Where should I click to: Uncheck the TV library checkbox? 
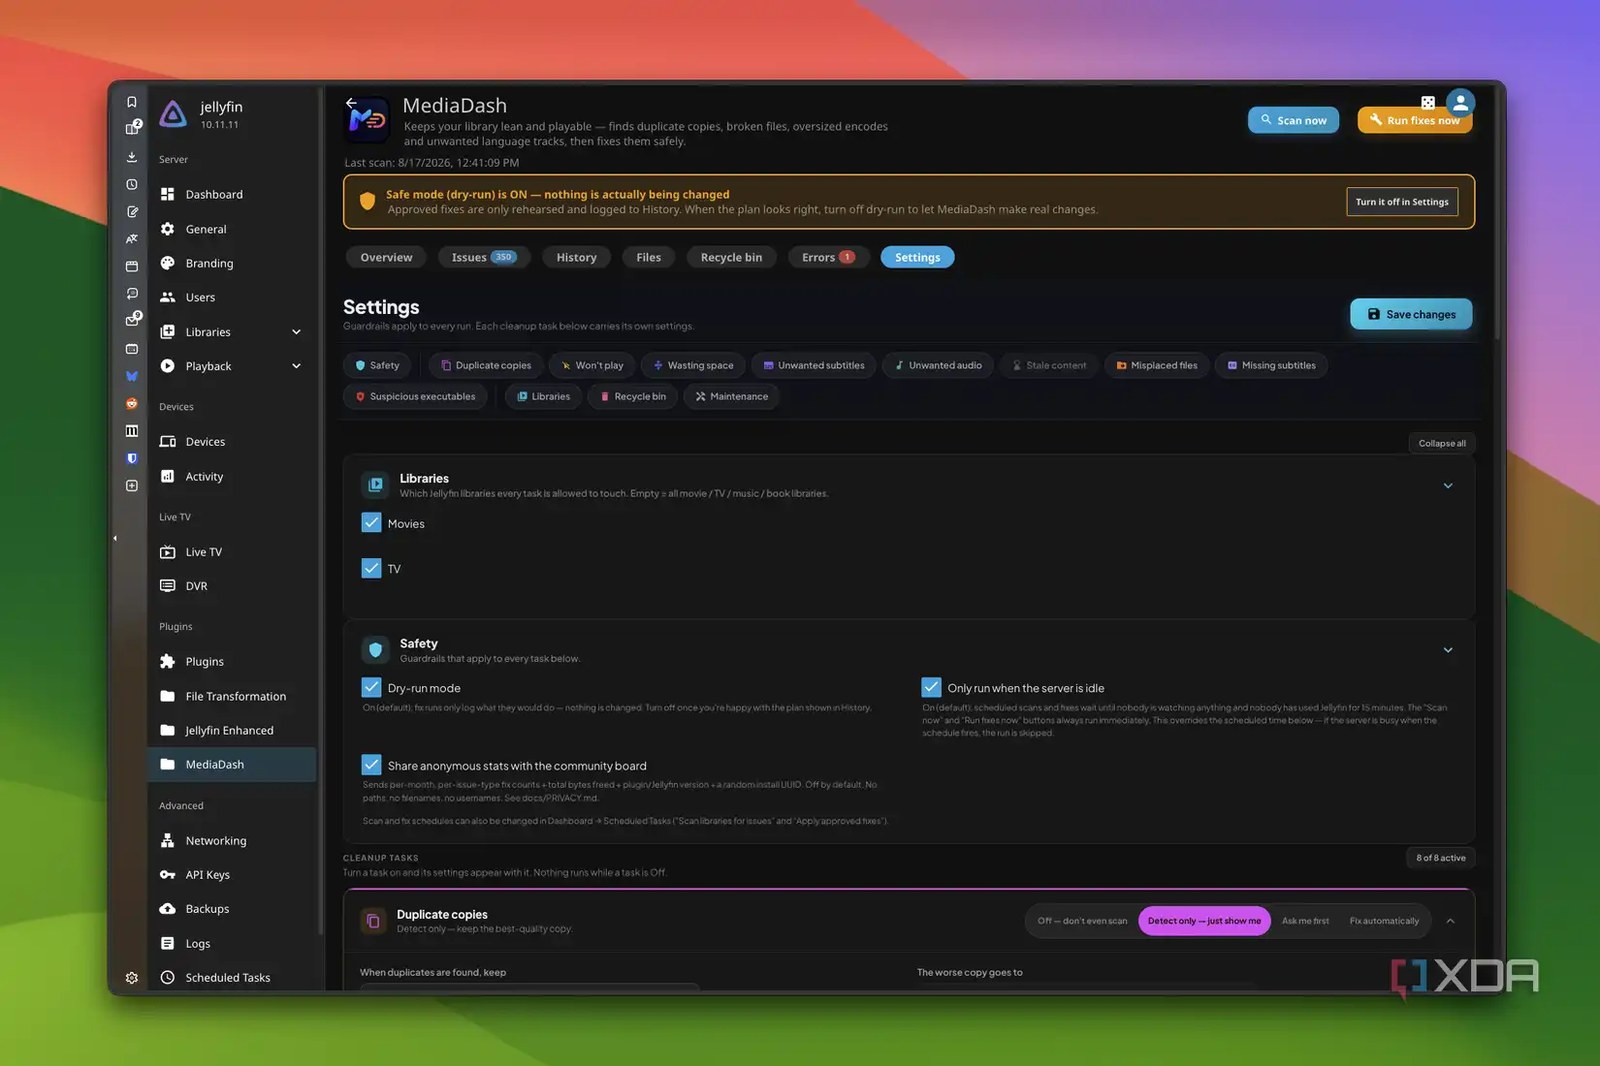tap(371, 568)
